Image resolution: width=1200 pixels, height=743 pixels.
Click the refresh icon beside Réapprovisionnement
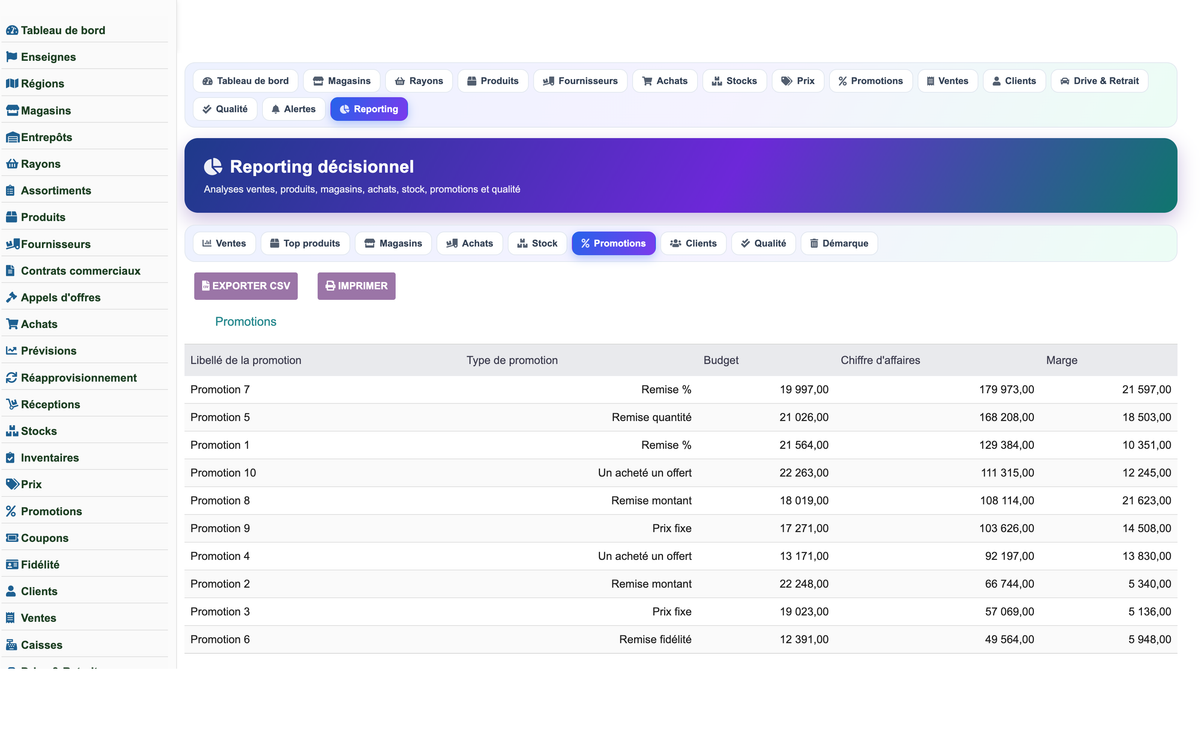click(12, 378)
